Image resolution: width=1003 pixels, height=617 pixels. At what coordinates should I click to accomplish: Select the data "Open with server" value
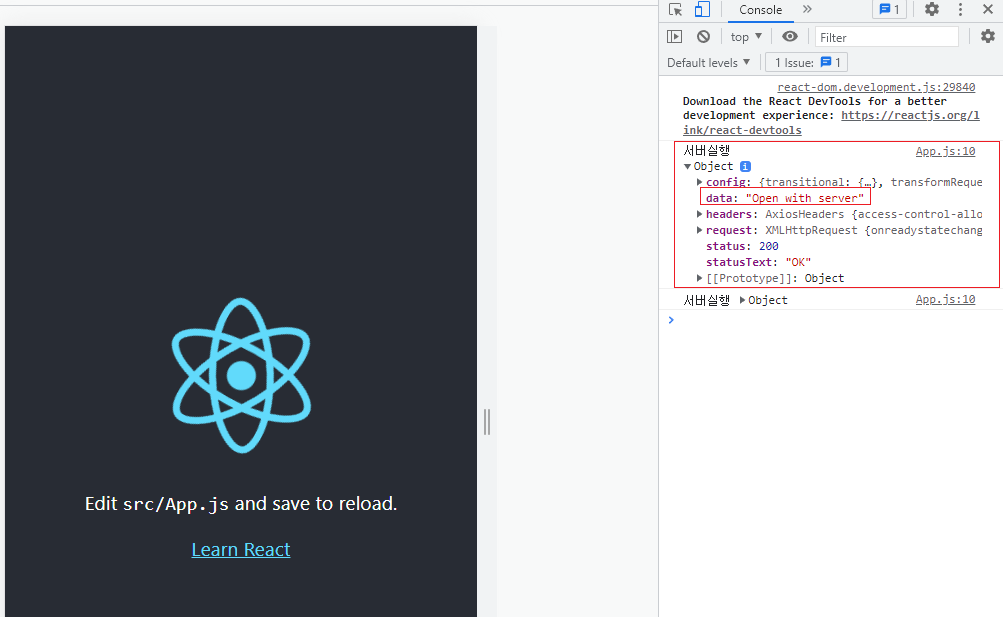(x=805, y=198)
